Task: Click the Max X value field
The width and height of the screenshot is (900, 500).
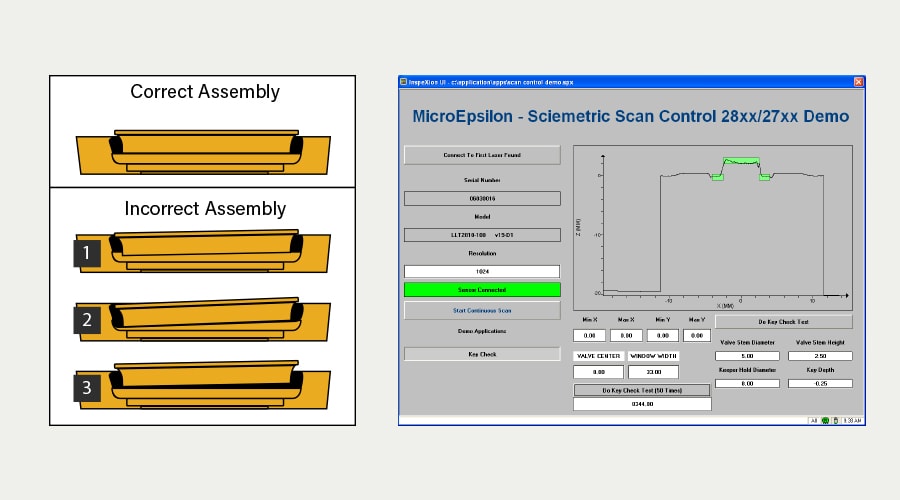Action: pos(626,336)
